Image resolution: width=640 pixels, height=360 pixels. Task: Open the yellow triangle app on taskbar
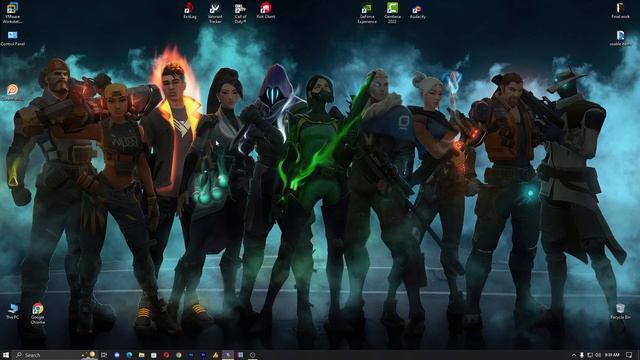pos(215,355)
